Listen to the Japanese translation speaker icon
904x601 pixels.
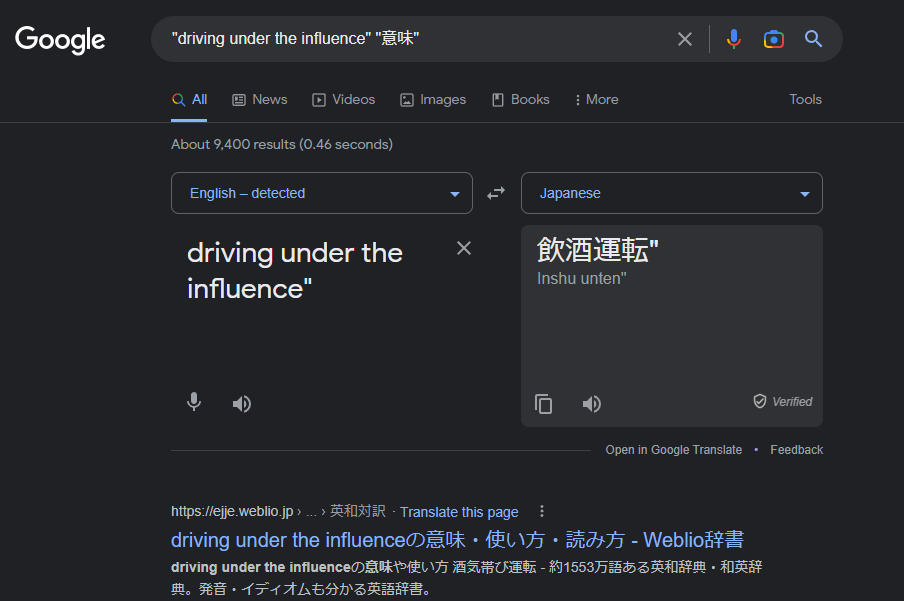[592, 404]
